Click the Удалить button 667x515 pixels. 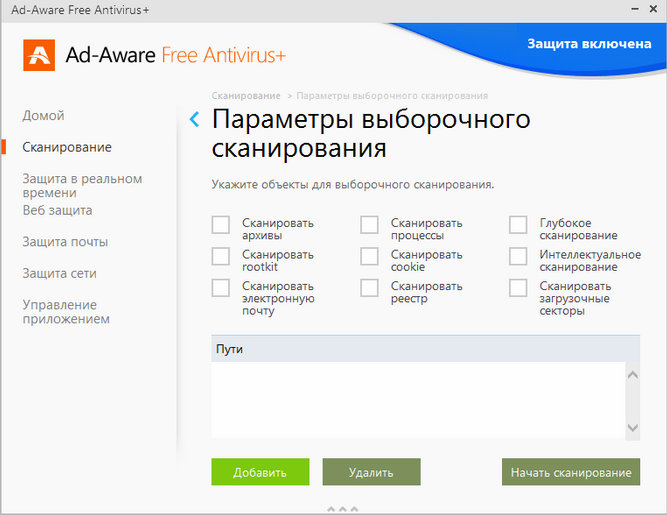coord(371,472)
